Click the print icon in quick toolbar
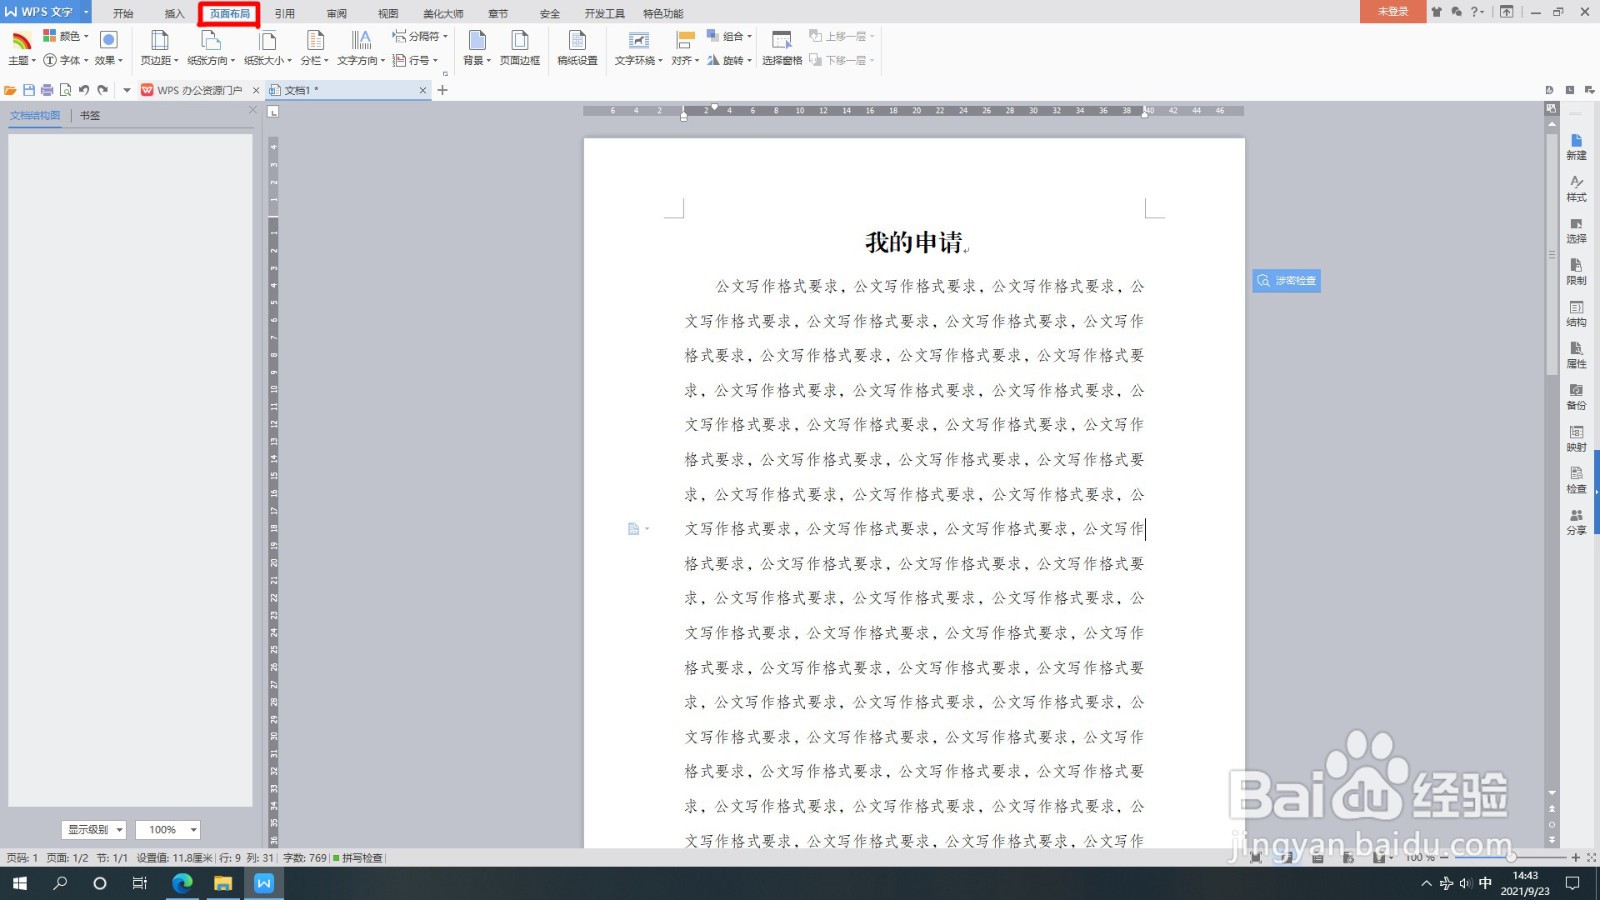Viewport: 1600px width, 900px height. coord(47,90)
